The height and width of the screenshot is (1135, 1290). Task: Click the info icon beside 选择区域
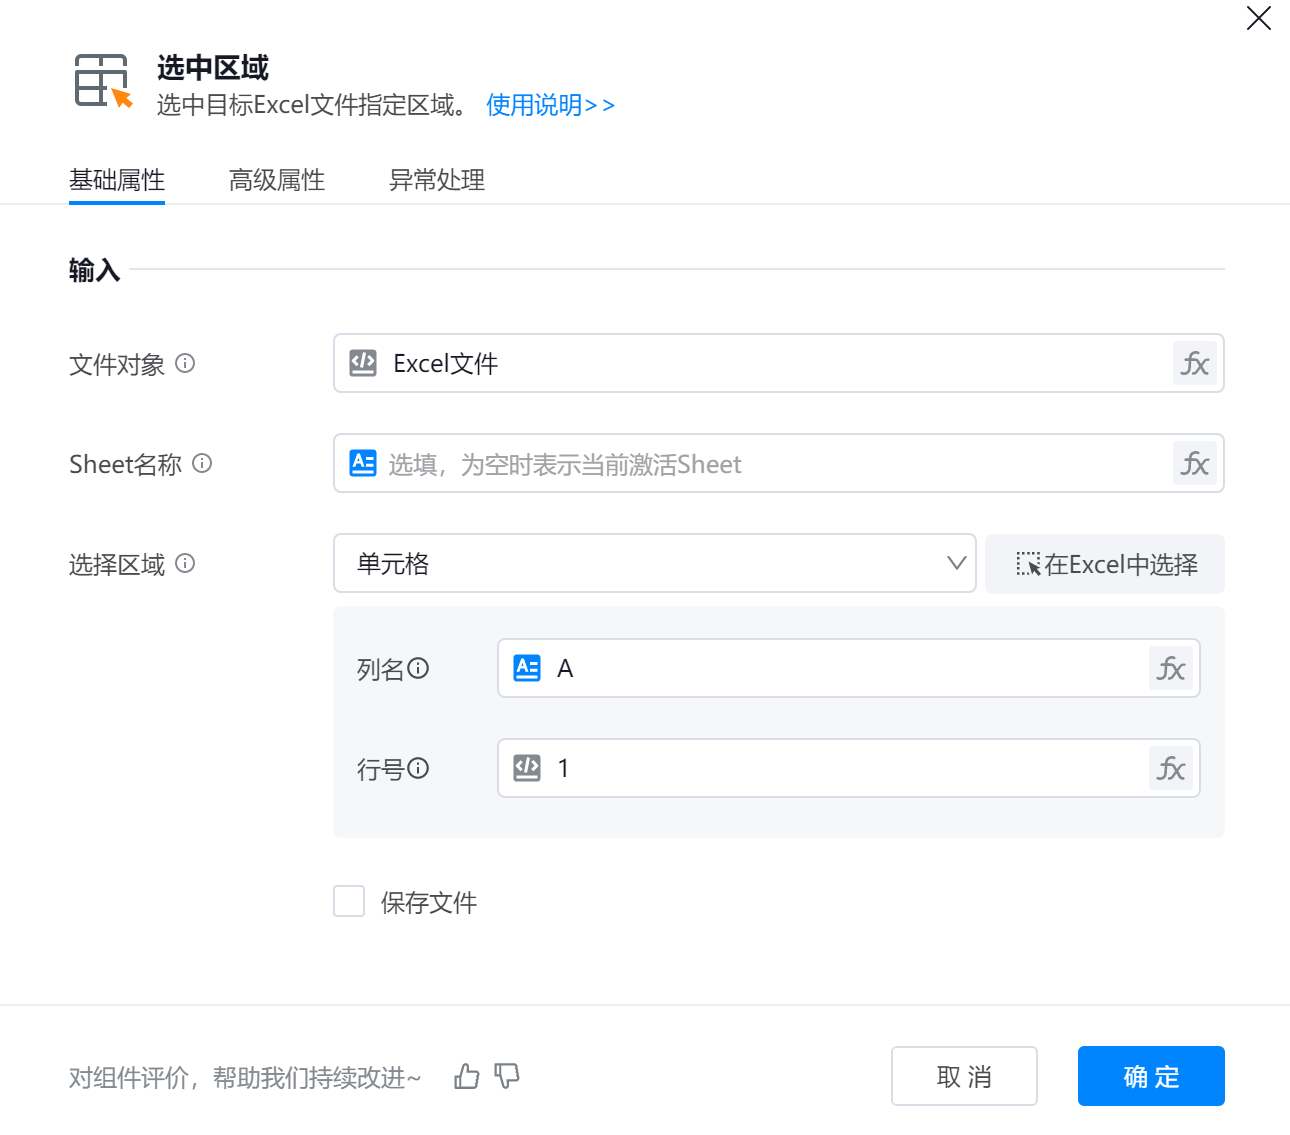185,564
